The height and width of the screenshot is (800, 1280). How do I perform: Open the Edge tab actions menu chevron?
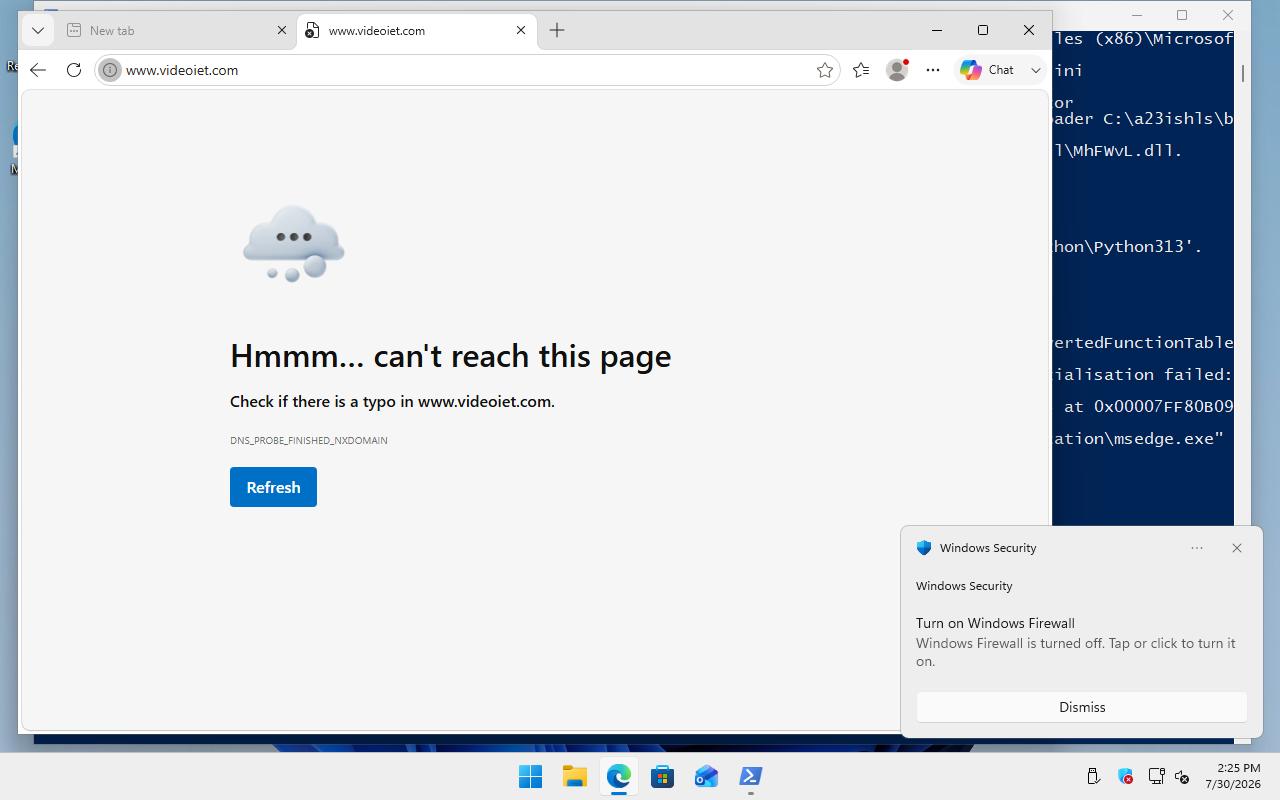tap(38, 30)
